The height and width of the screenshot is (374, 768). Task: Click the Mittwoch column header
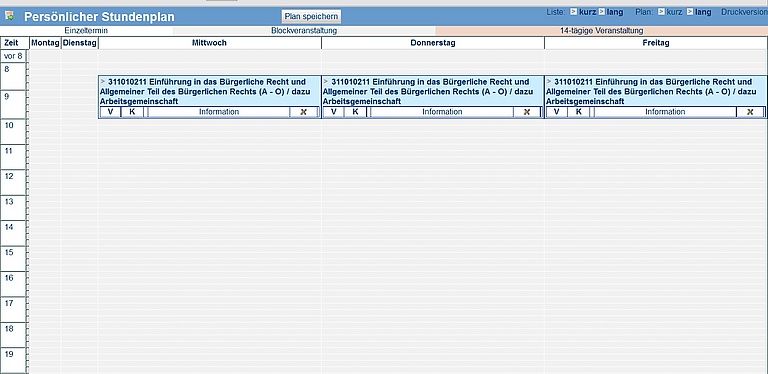pyautogui.click(x=209, y=43)
